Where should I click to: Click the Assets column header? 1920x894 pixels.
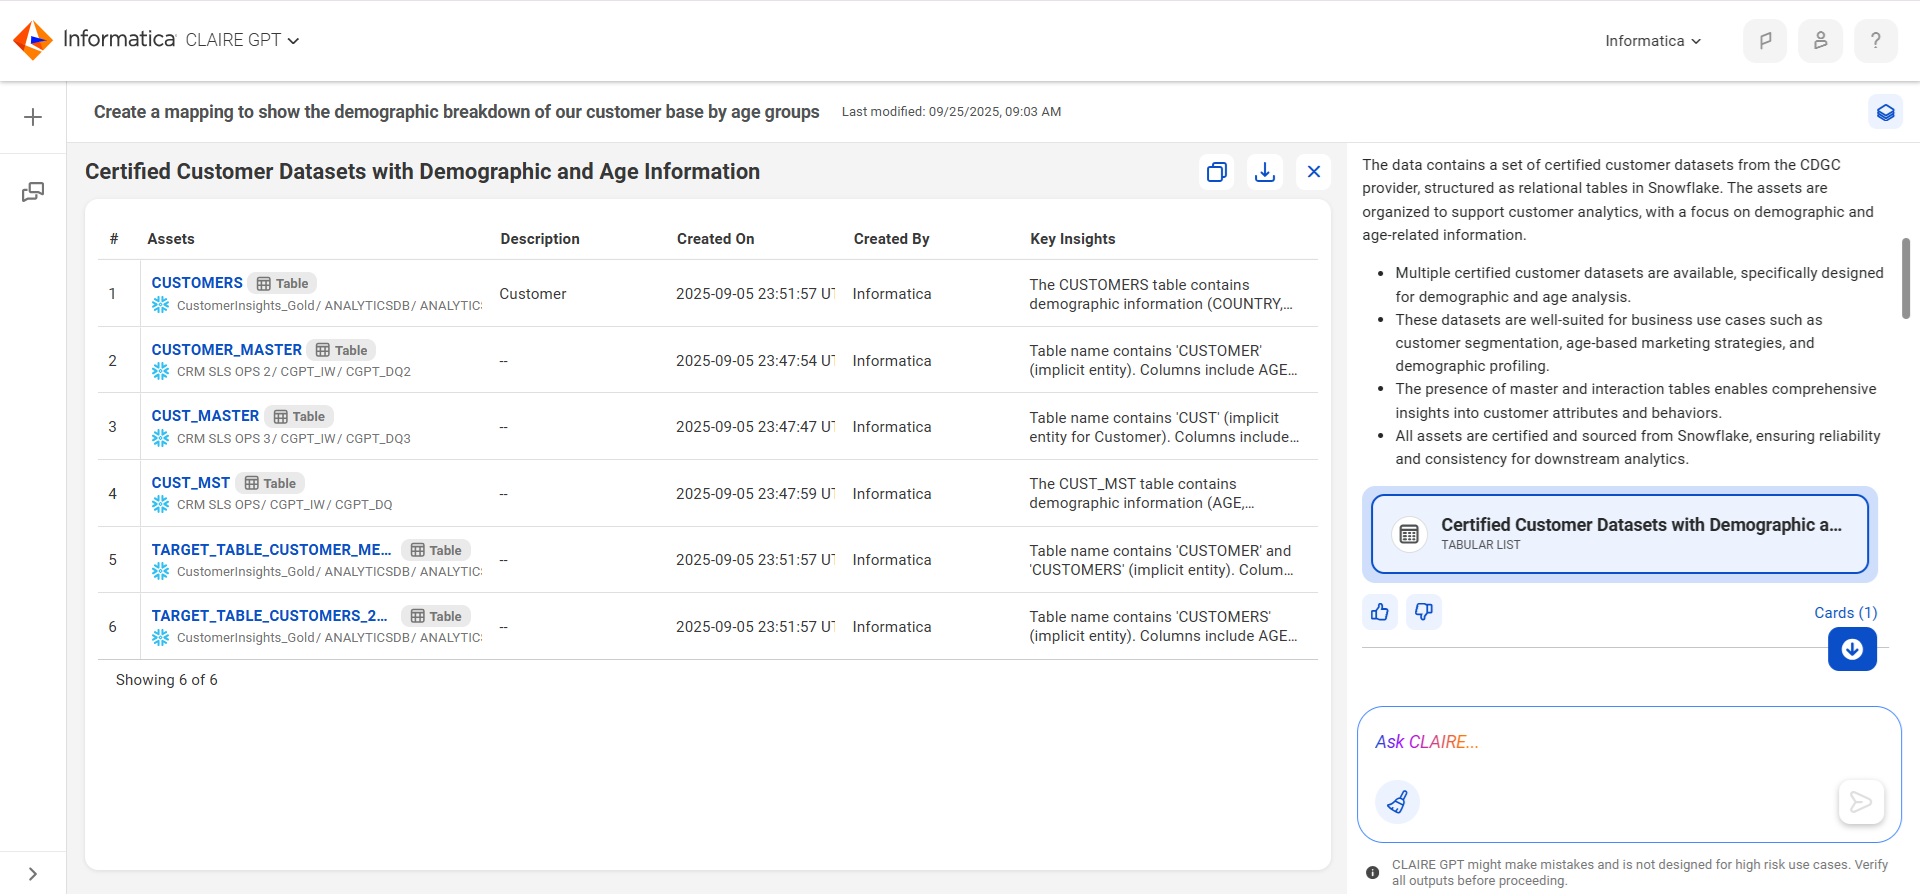(171, 239)
